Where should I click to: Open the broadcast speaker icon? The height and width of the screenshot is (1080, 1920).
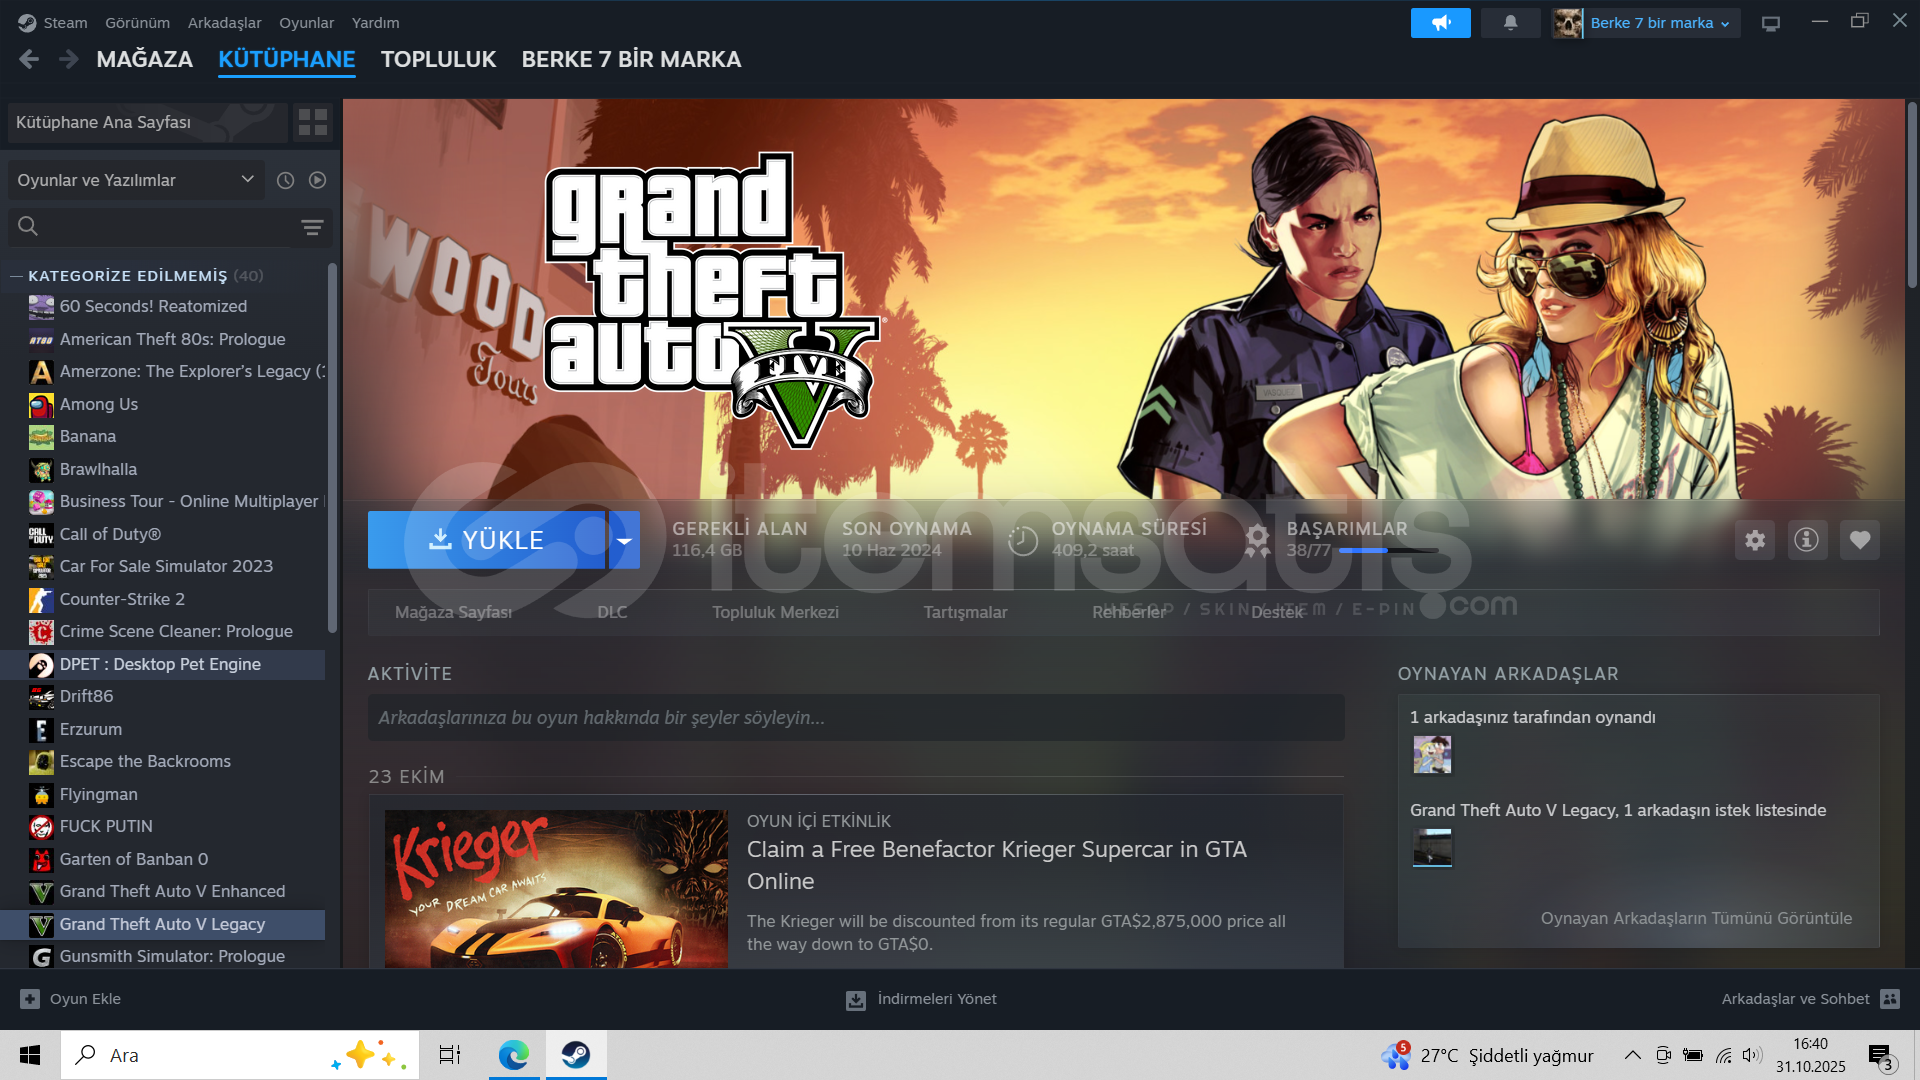coord(1440,22)
